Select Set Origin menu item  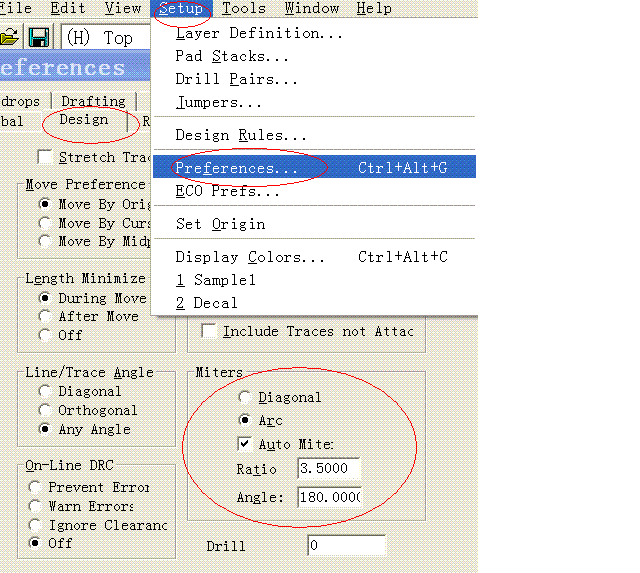pyautogui.click(x=314, y=224)
